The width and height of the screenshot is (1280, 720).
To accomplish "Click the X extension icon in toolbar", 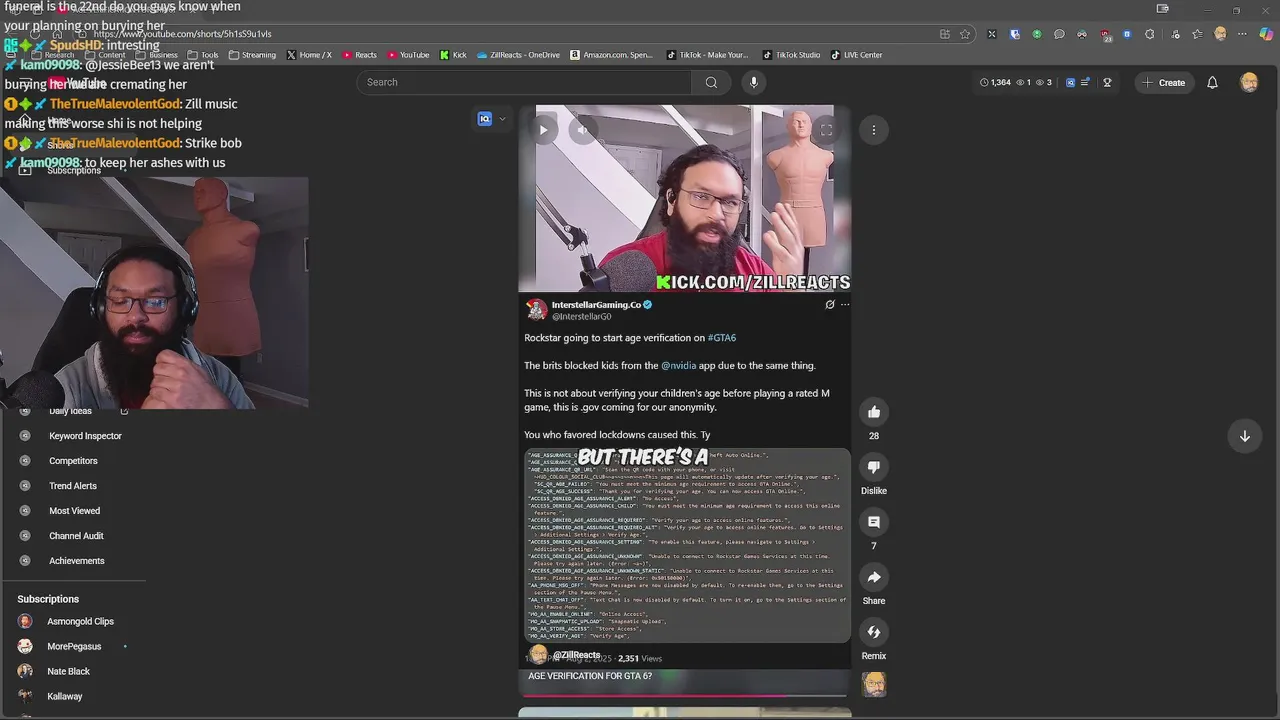I will coord(992,34).
